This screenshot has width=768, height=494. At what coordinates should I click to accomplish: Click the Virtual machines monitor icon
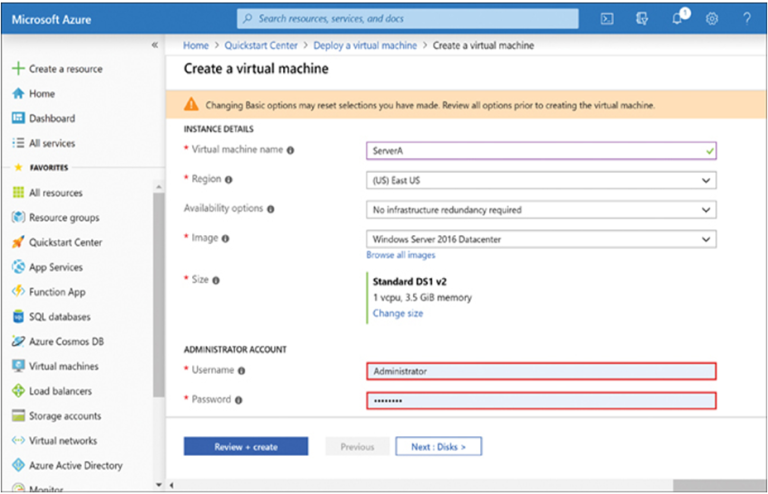[x=18, y=366]
